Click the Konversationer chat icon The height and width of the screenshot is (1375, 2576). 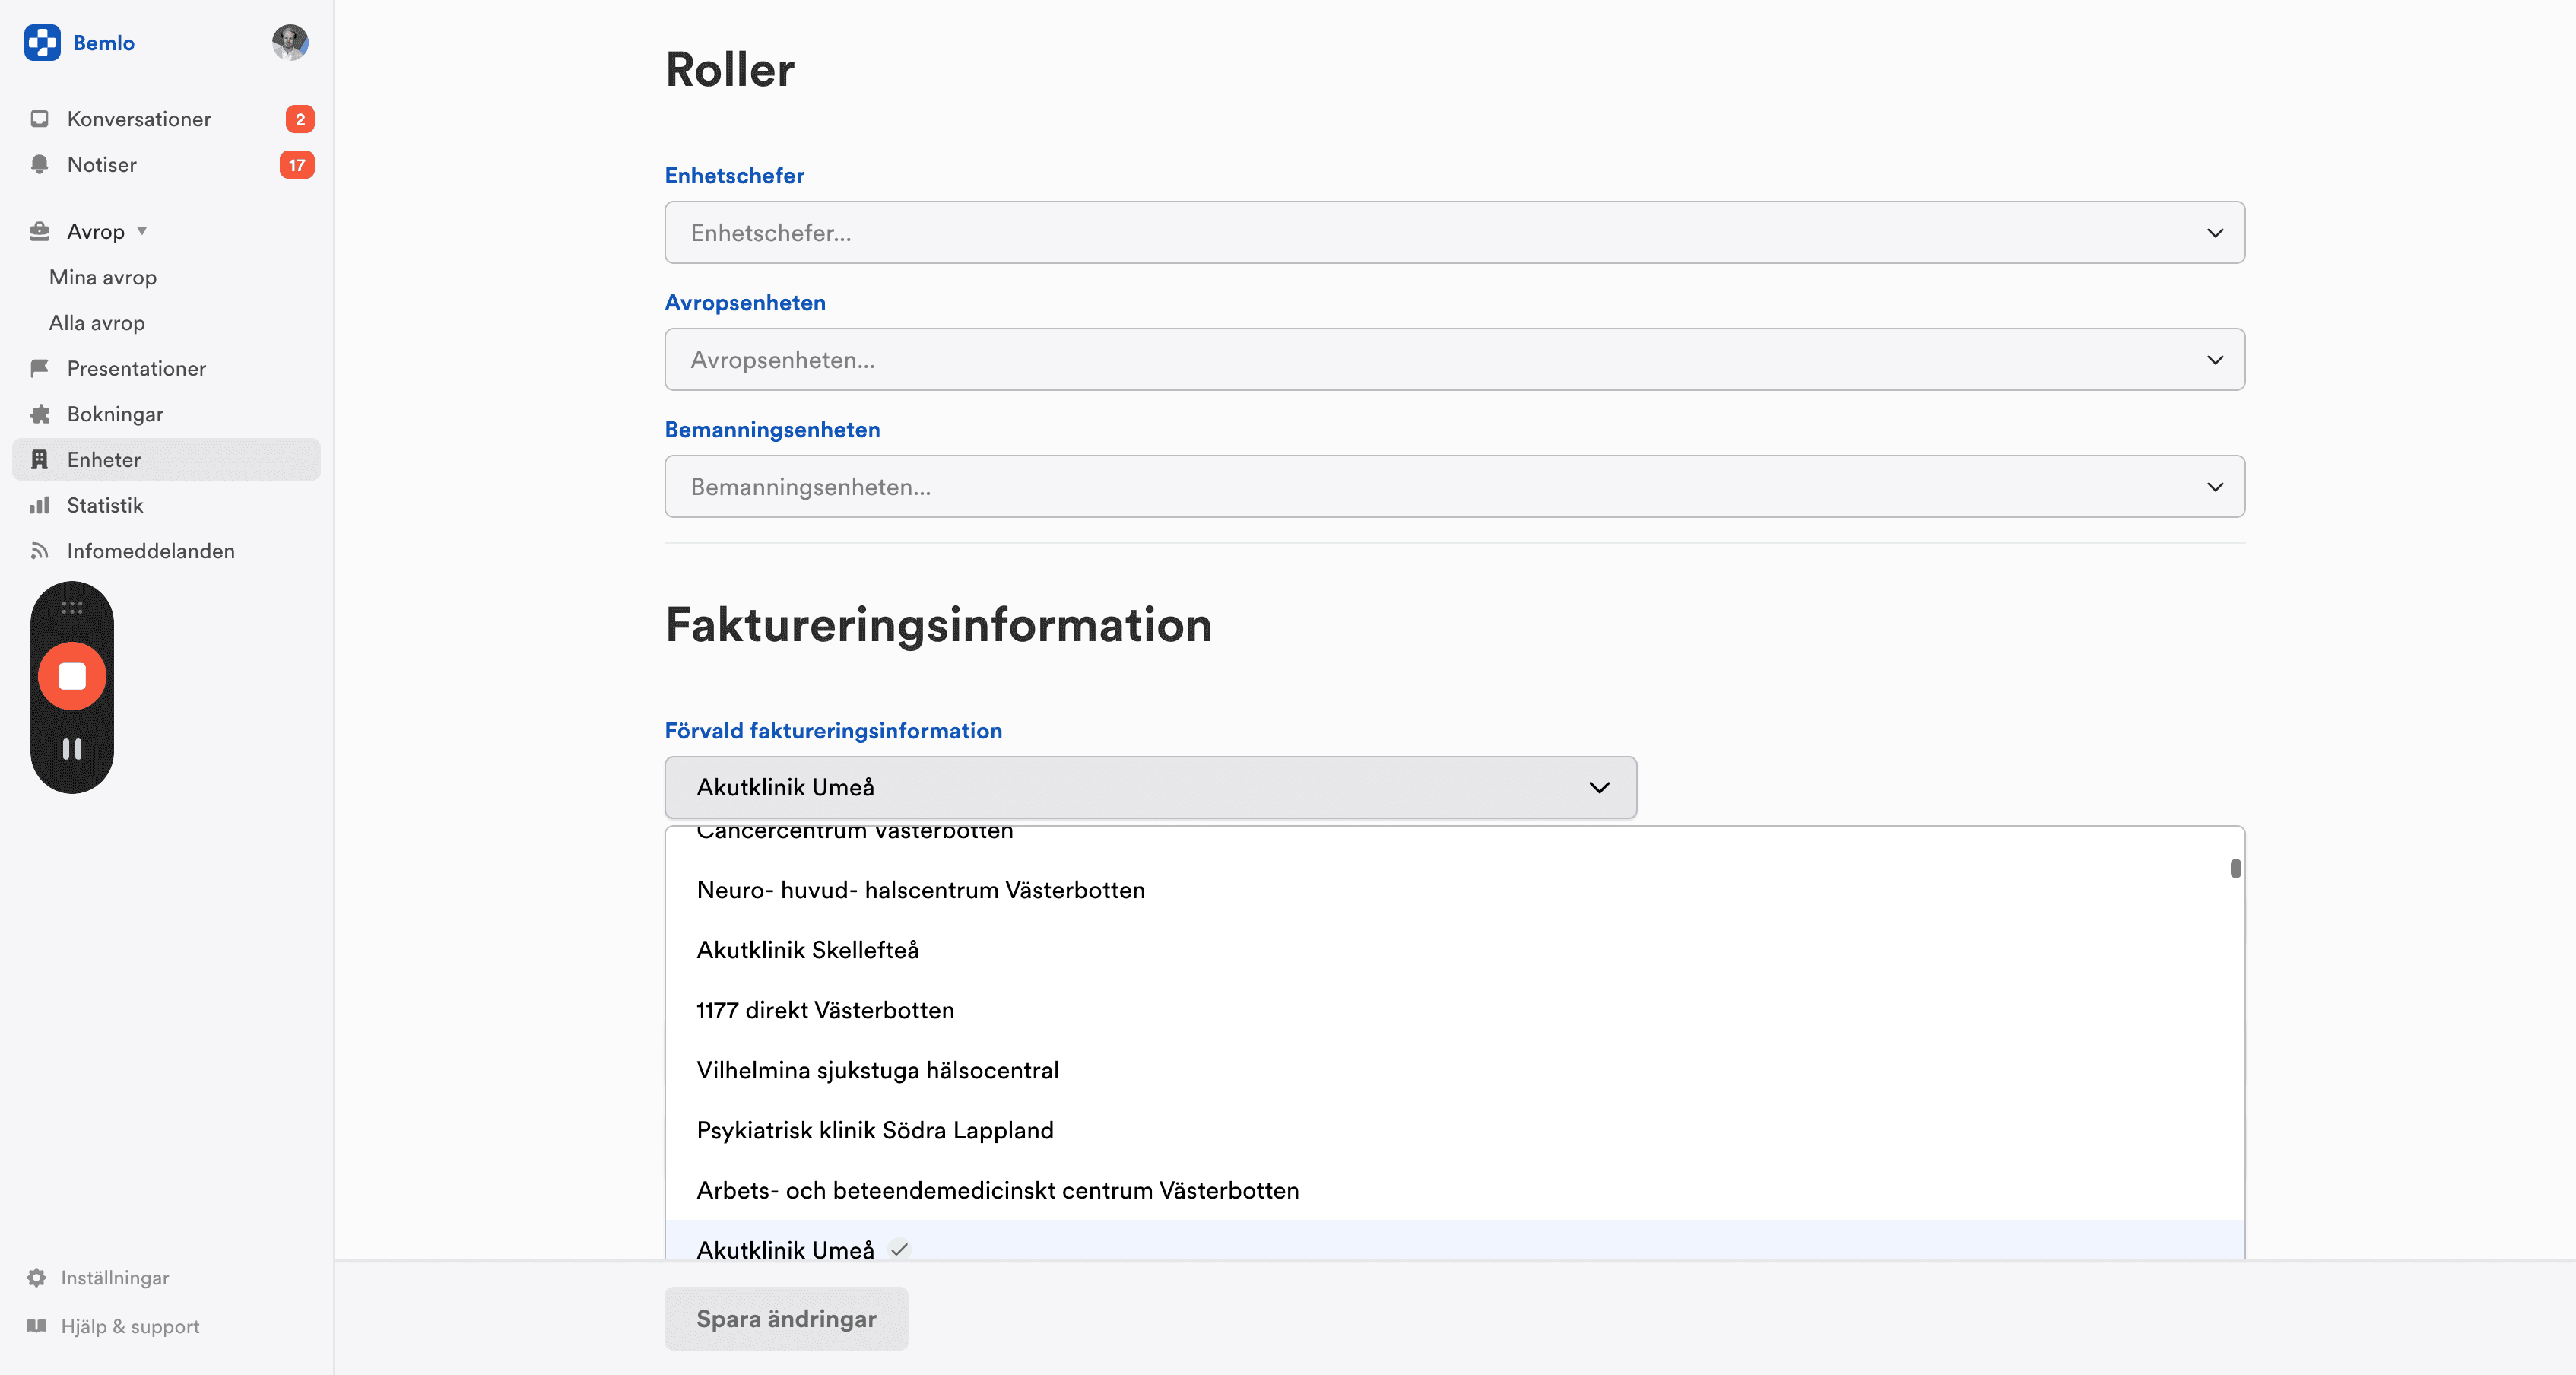[39, 119]
